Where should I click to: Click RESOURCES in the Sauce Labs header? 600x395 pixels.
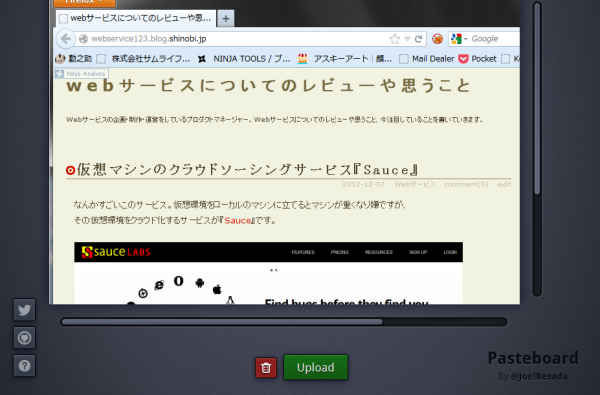pyautogui.click(x=379, y=252)
